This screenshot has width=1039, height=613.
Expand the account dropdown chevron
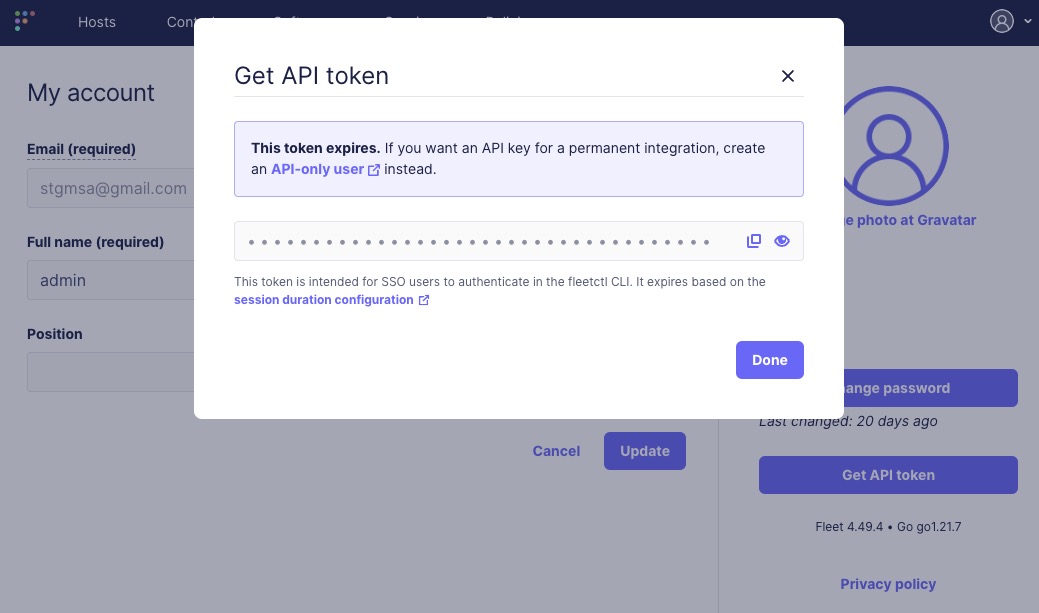tap(1028, 21)
